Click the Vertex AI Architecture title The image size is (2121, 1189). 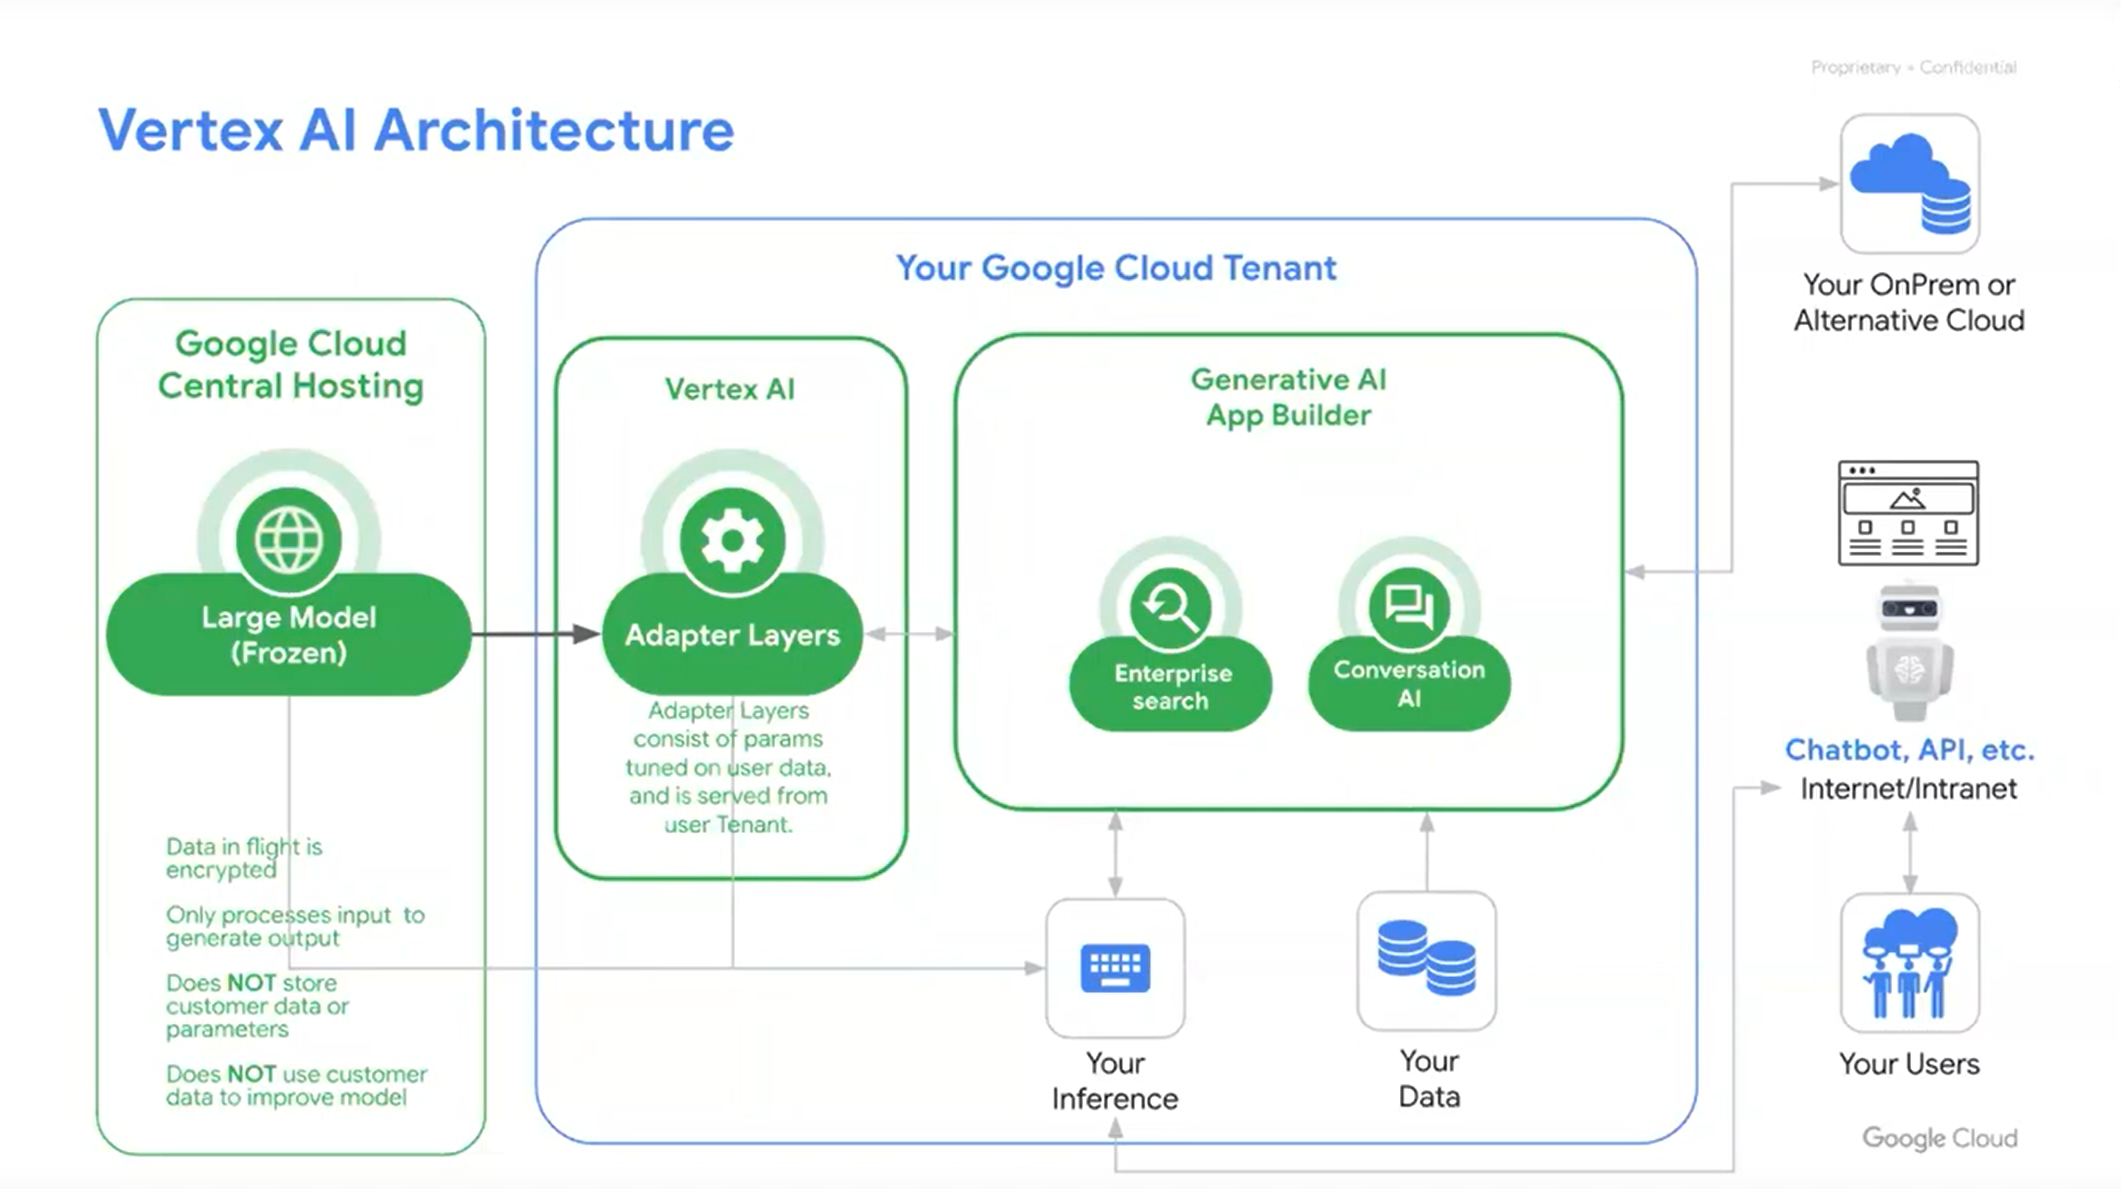click(x=416, y=130)
